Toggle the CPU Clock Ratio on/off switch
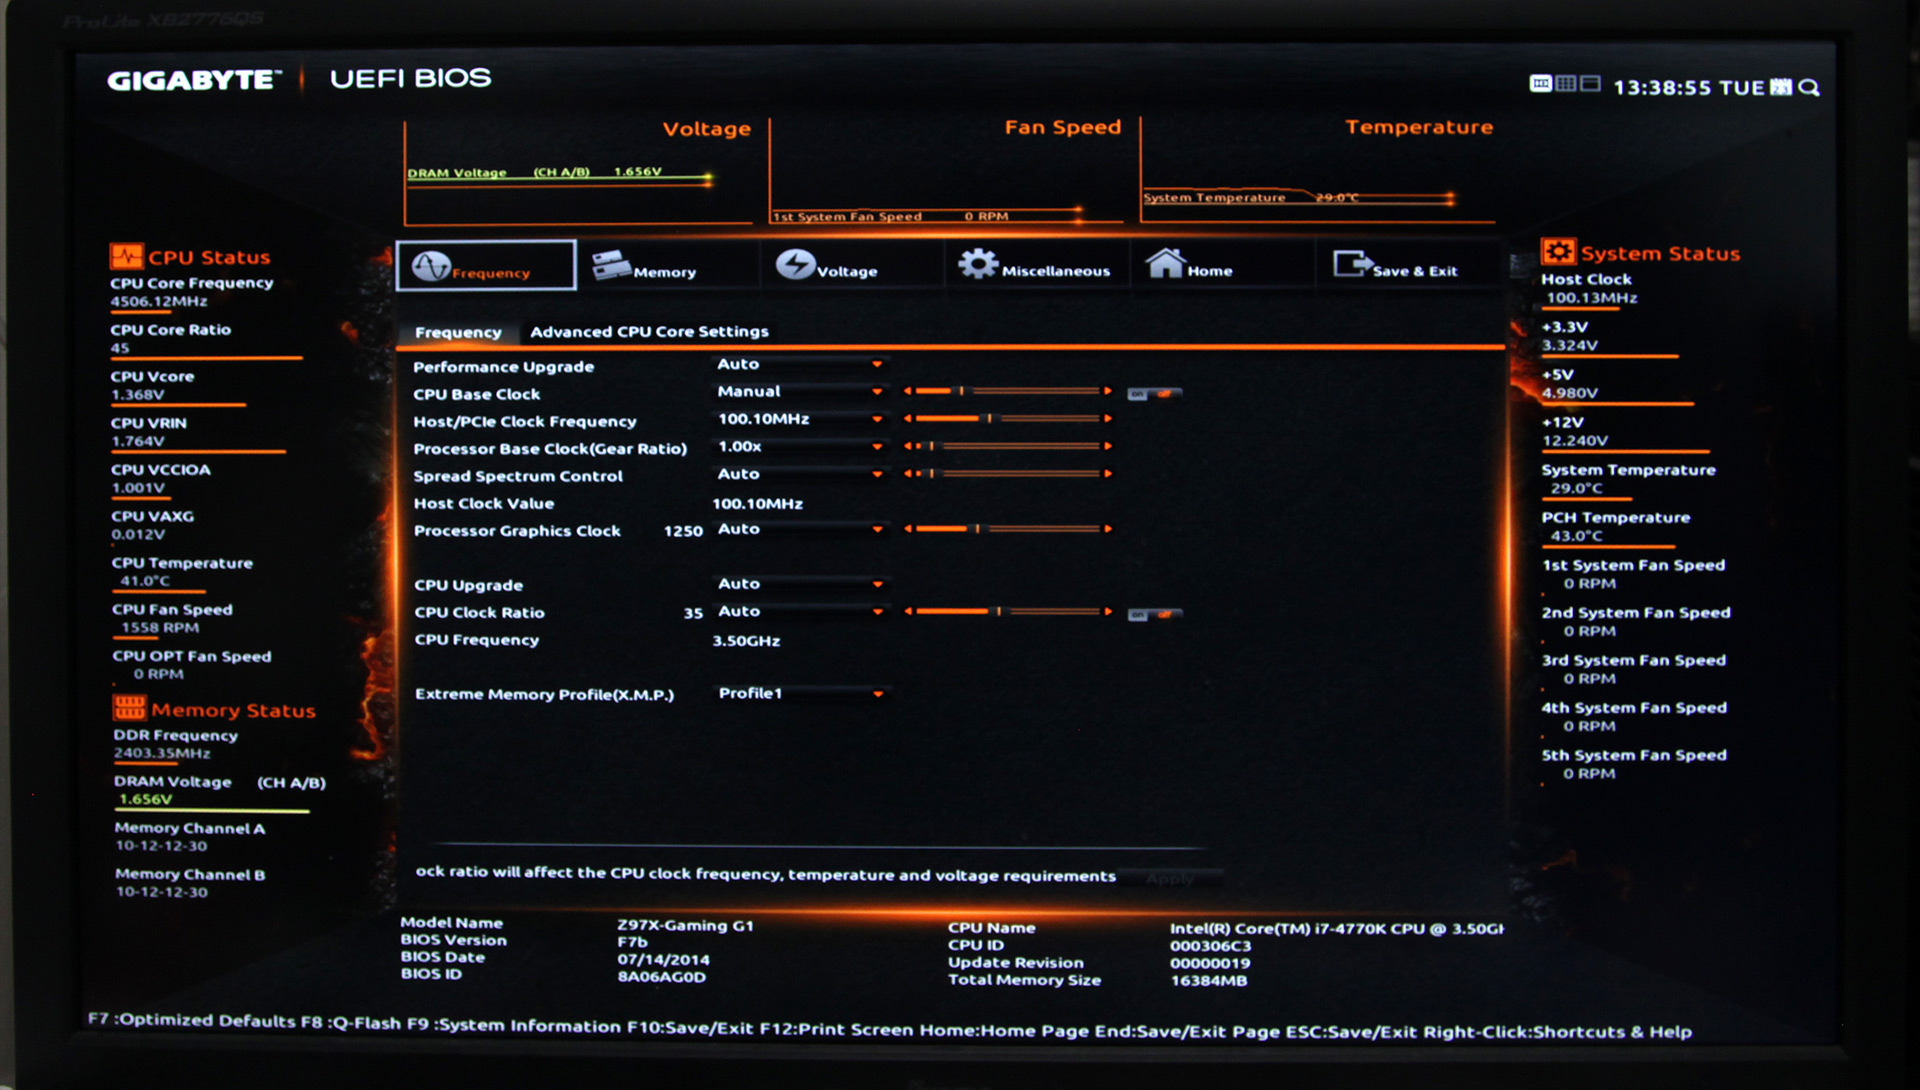Screen dimensions: 1920x1090 1155,614
